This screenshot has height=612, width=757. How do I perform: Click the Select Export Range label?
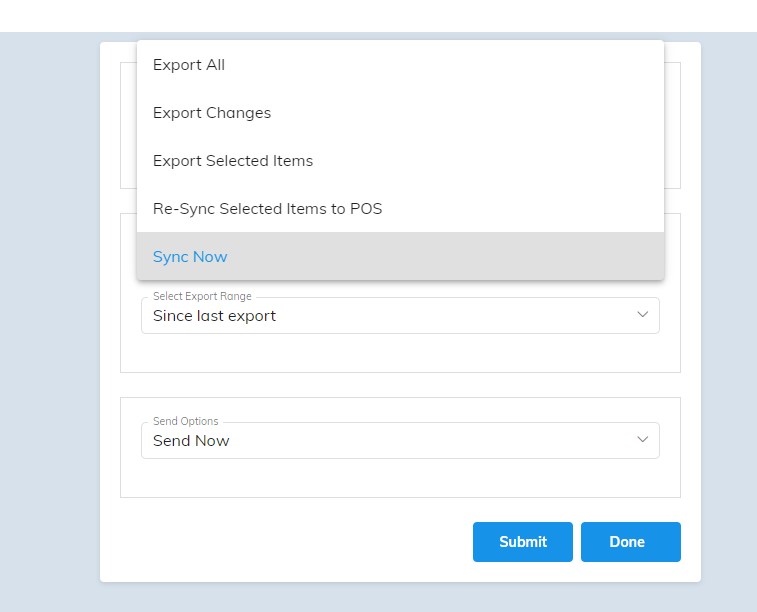(202, 296)
